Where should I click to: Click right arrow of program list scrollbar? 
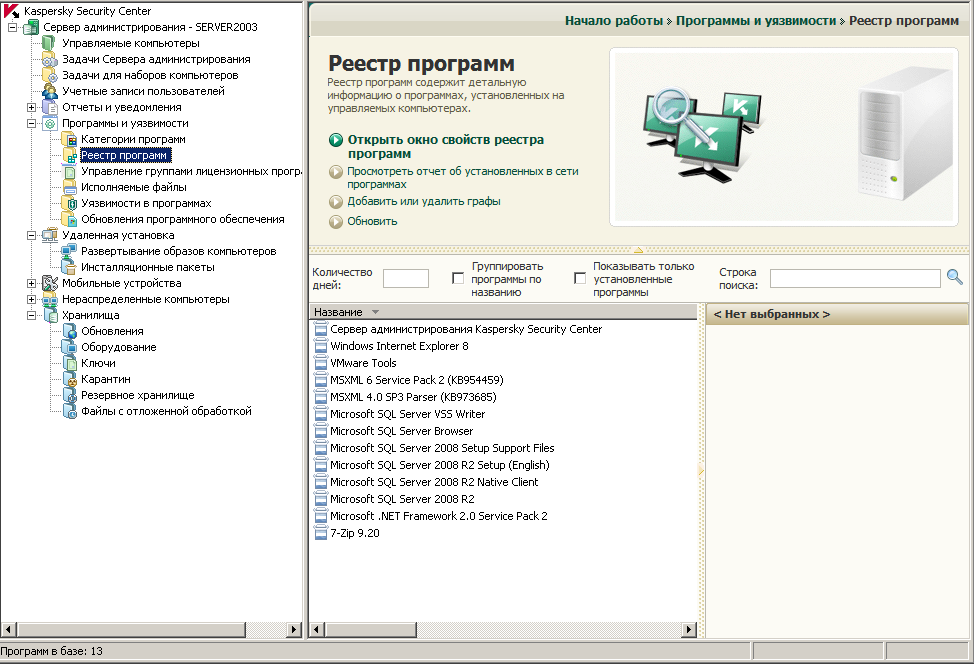688,630
